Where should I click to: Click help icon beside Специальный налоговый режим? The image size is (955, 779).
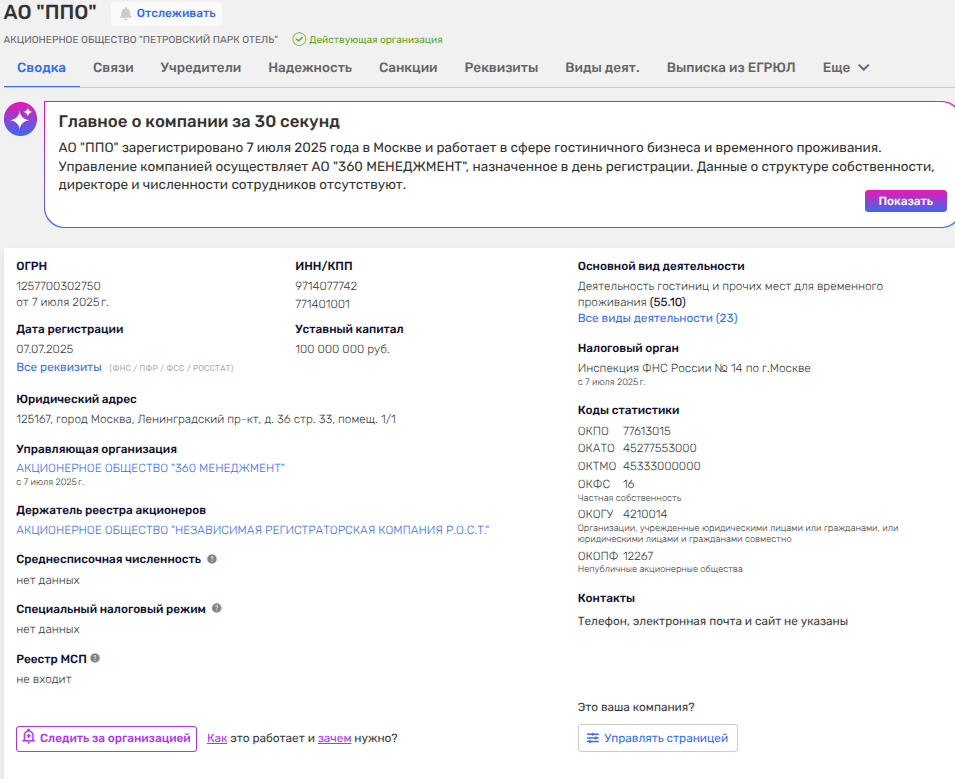(x=217, y=608)
